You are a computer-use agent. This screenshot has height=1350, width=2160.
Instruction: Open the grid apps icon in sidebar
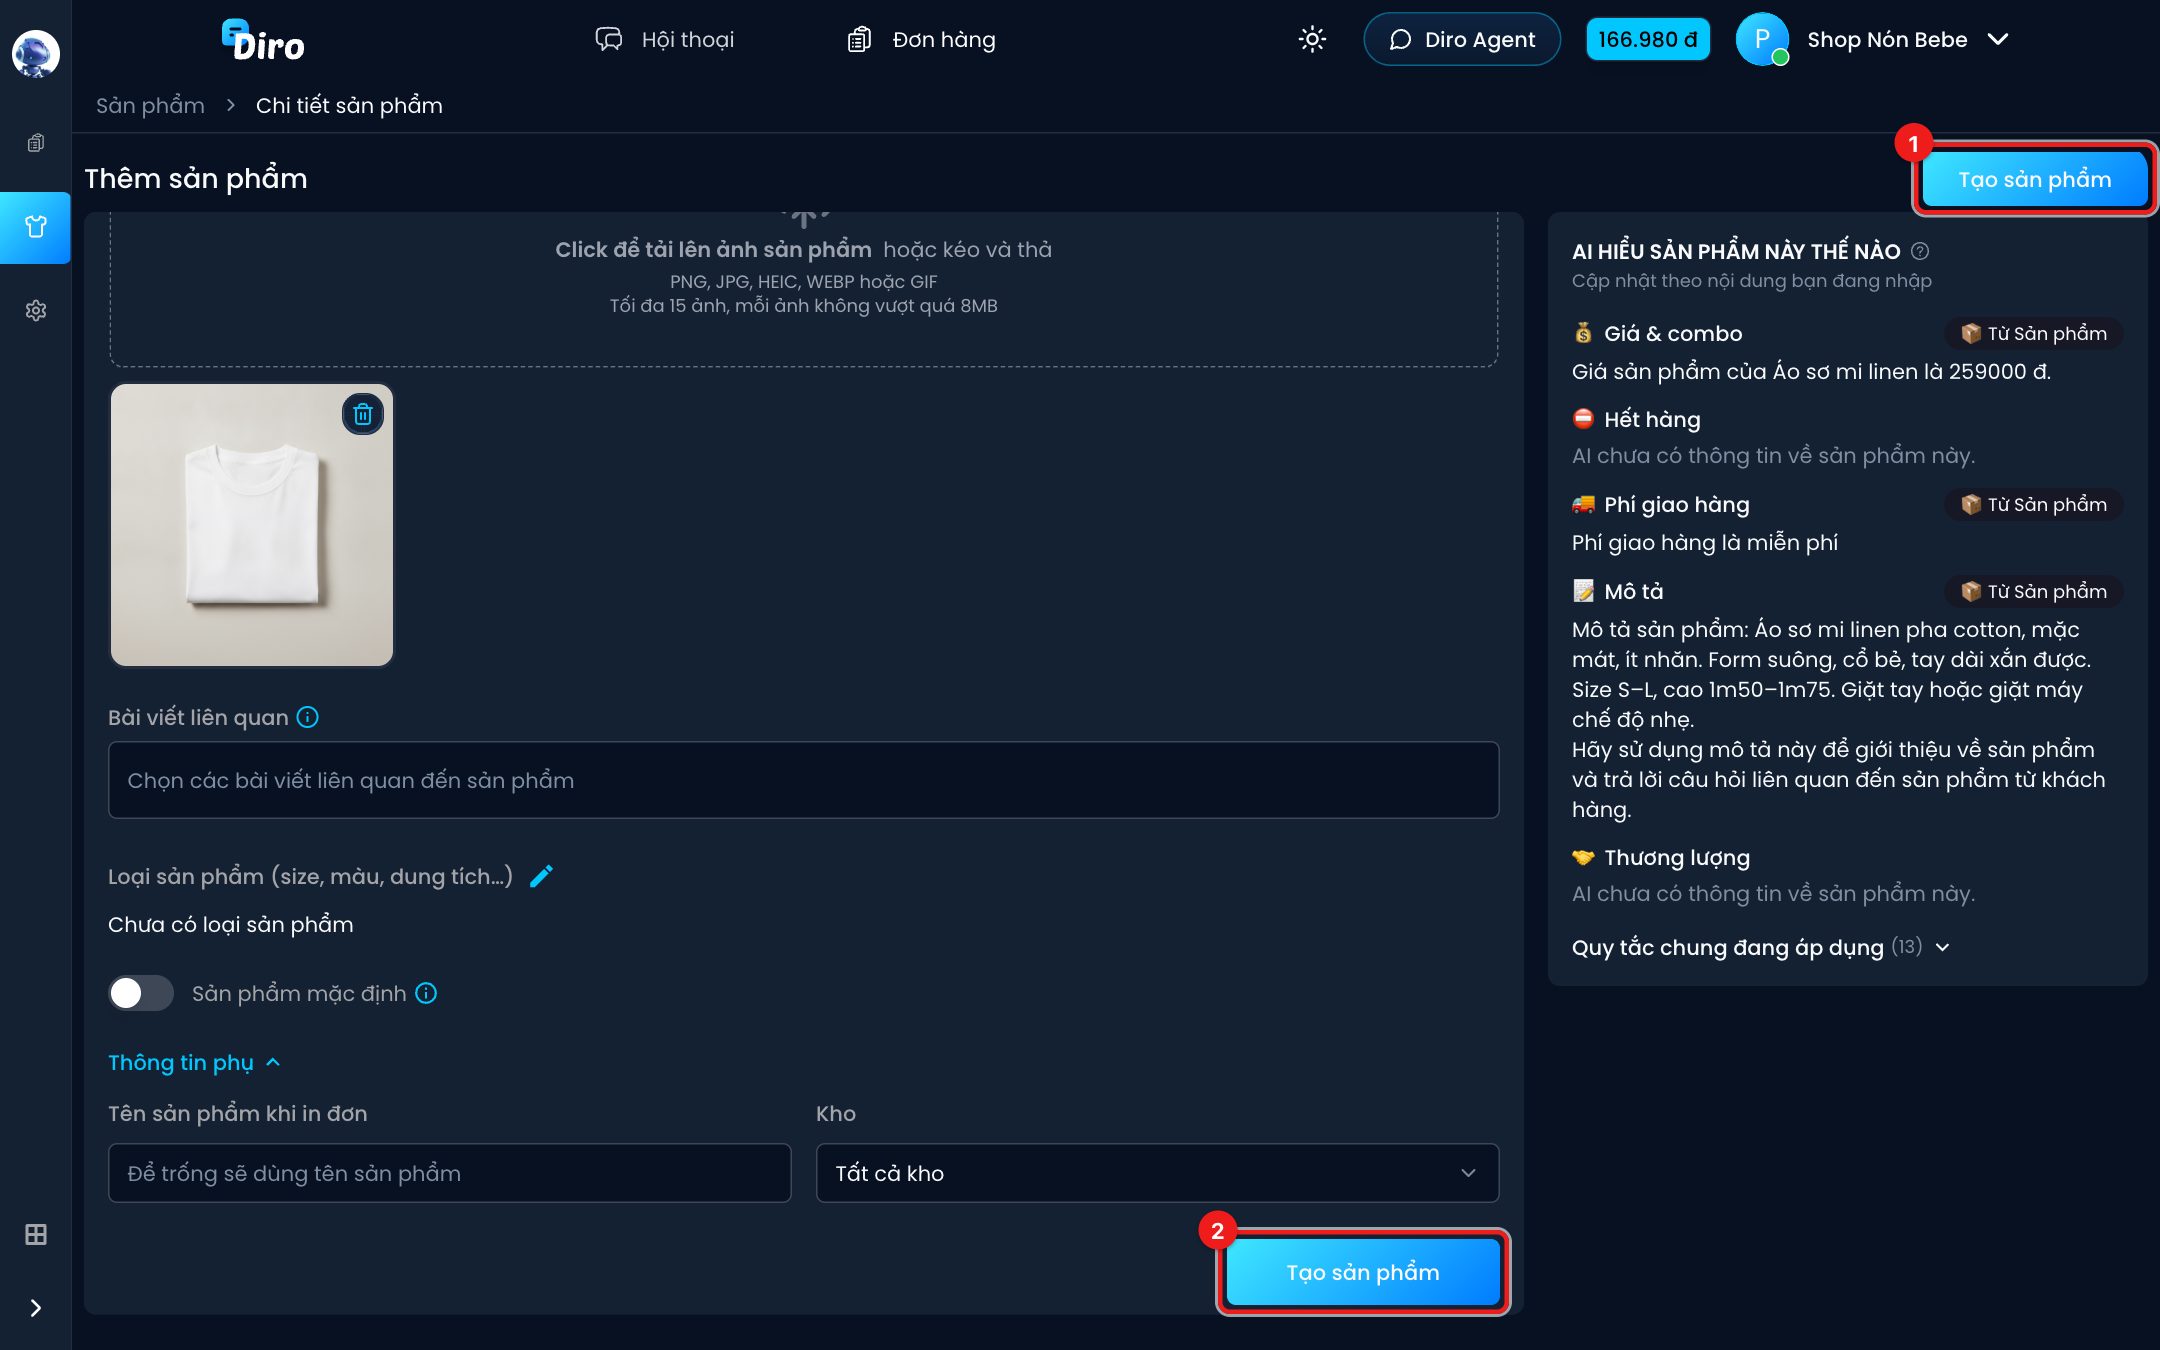(x=35, y=1234)
